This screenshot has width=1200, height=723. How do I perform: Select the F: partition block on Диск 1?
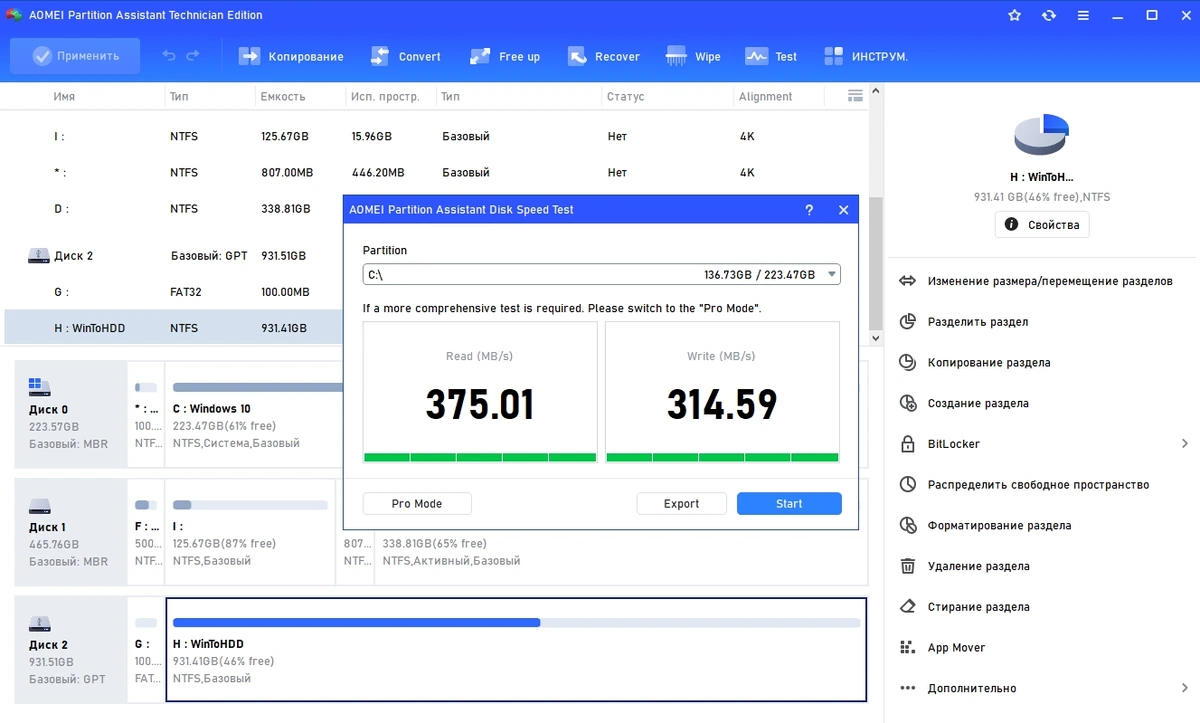tap(146, 532)
